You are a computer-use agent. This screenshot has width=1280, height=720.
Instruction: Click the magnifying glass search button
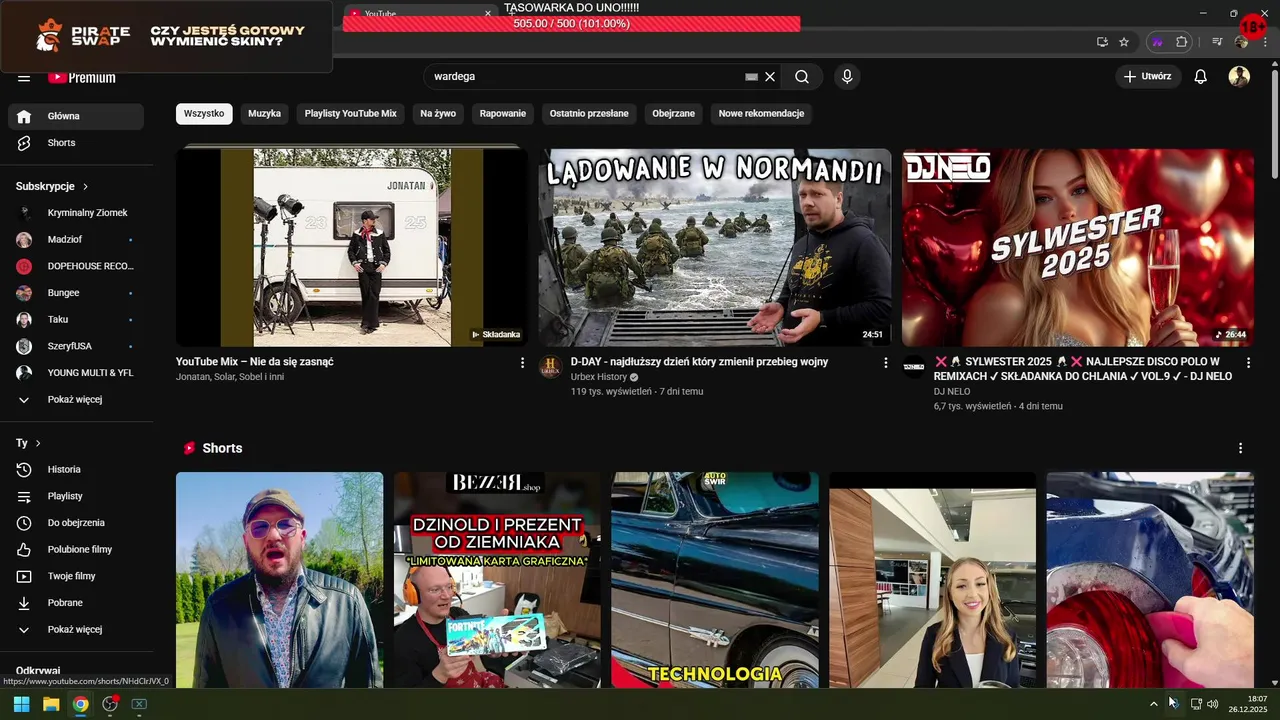click(x=802, y=77)
